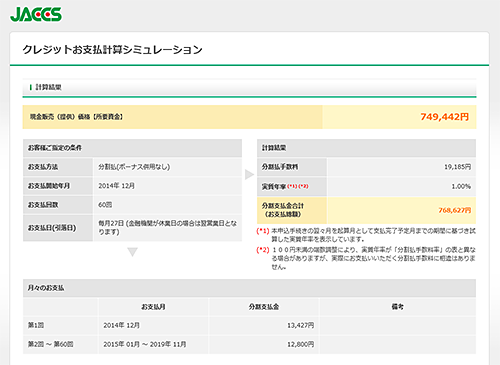Image resolution: width=500 pixels, height=365 pixels.
Task: Click the 実質年率 label
Action: point(274,186)
